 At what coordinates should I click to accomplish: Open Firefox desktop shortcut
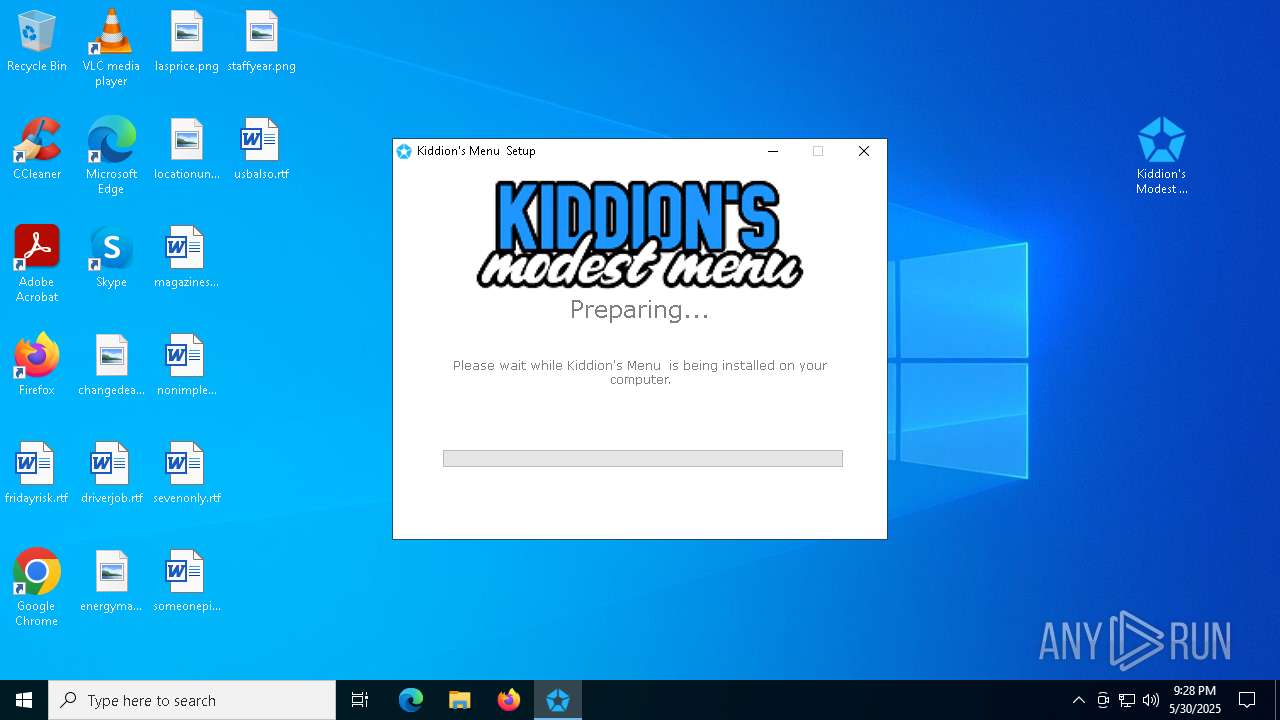[x=37, y=365]
